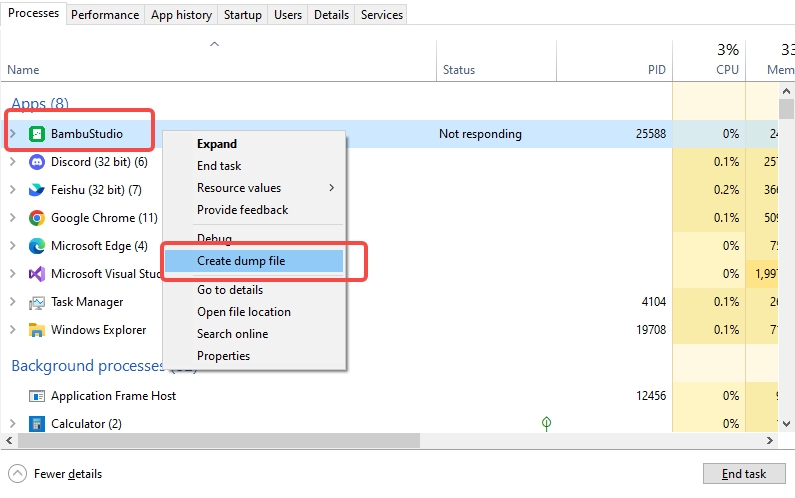This screenshot has width=795, height=498.
Task: Switch to the Performance tab
Action: 105,15
